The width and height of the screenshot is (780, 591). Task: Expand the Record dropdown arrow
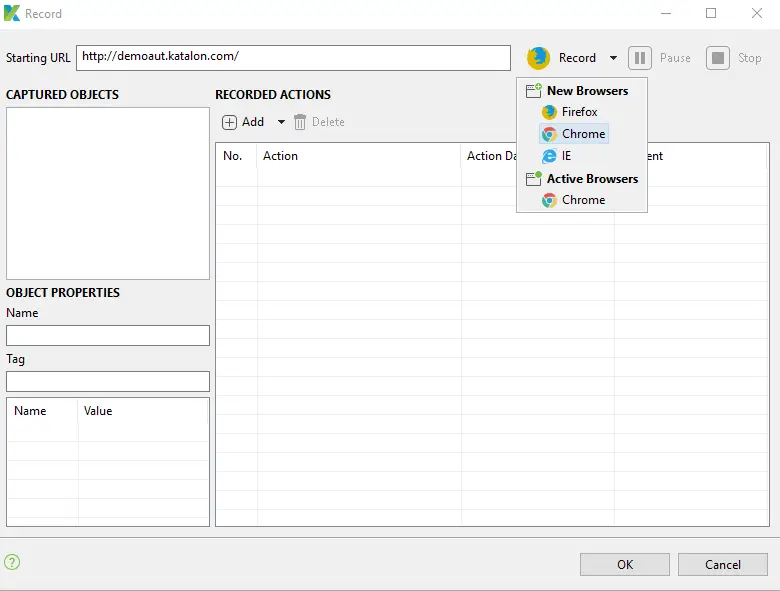(613, 58)
